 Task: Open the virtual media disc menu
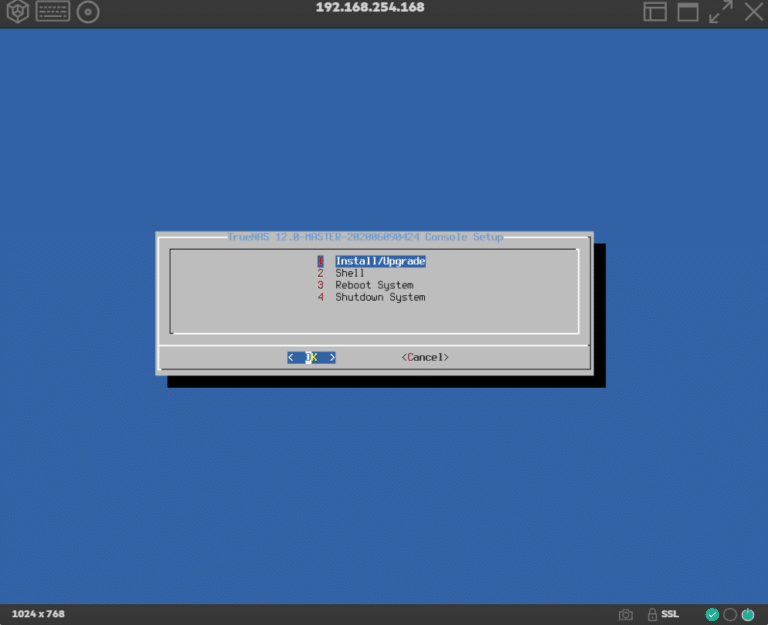[88, 12]
